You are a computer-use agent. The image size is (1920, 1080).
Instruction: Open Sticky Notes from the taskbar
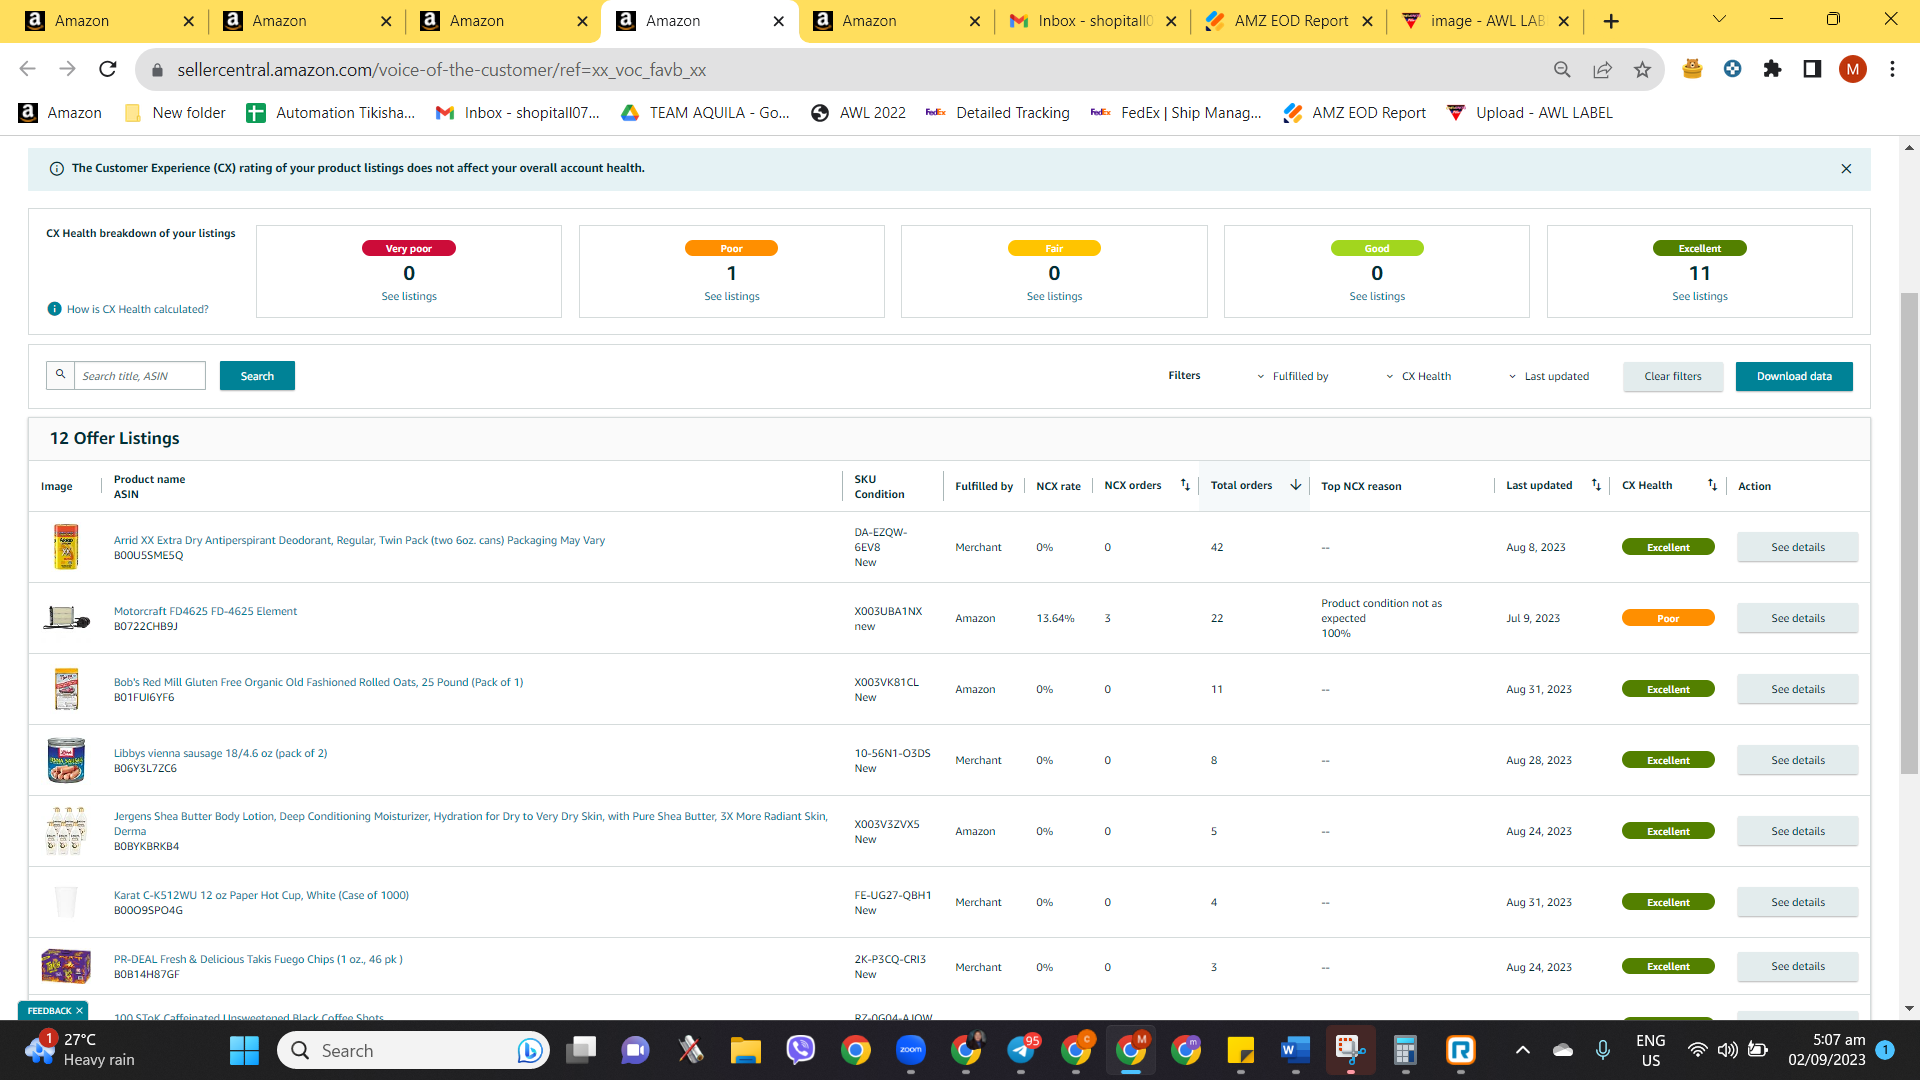[x=1240, y=1050]
